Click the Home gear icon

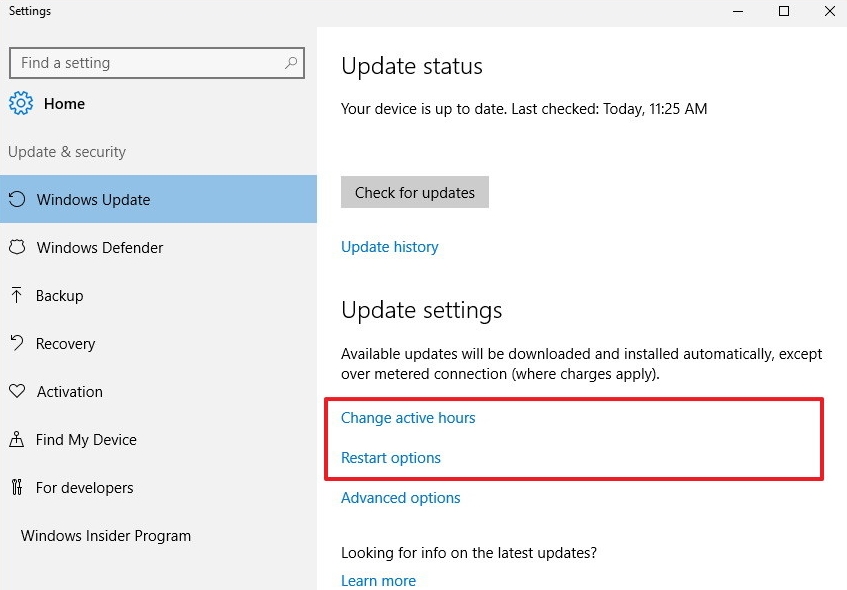click(x=20, y=103)
